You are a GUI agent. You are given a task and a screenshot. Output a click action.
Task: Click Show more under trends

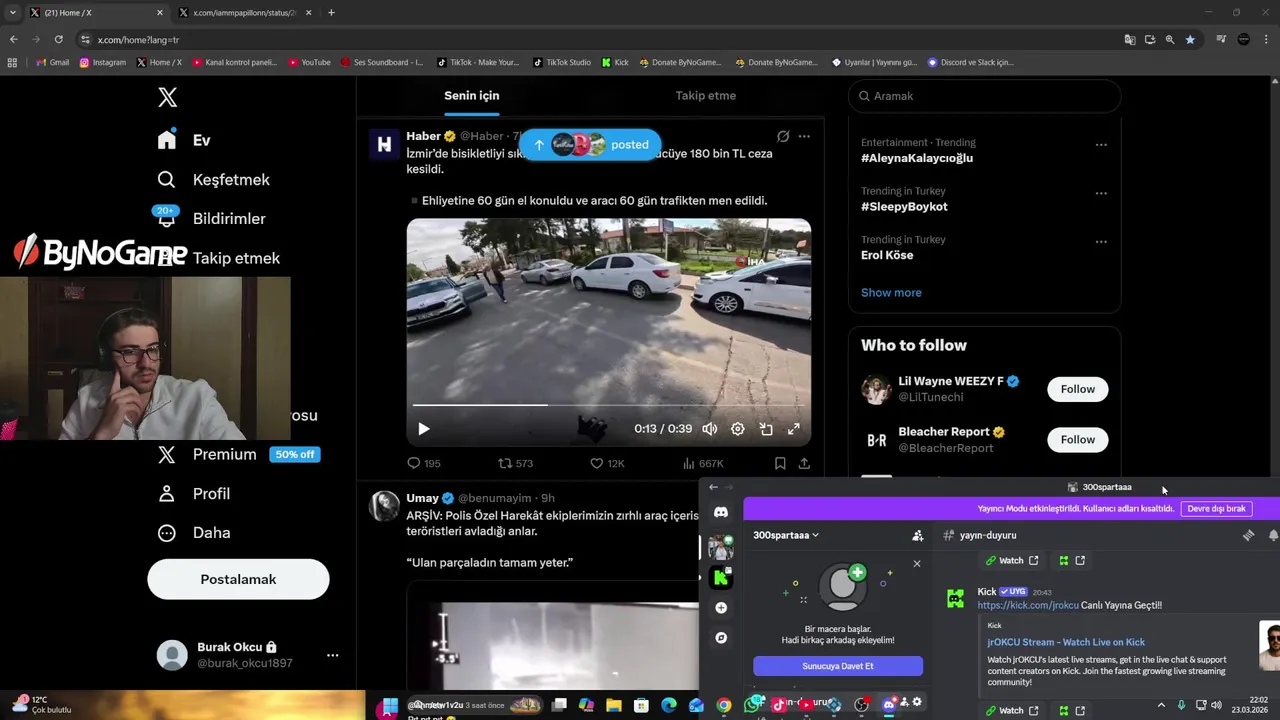pos(891,292)
